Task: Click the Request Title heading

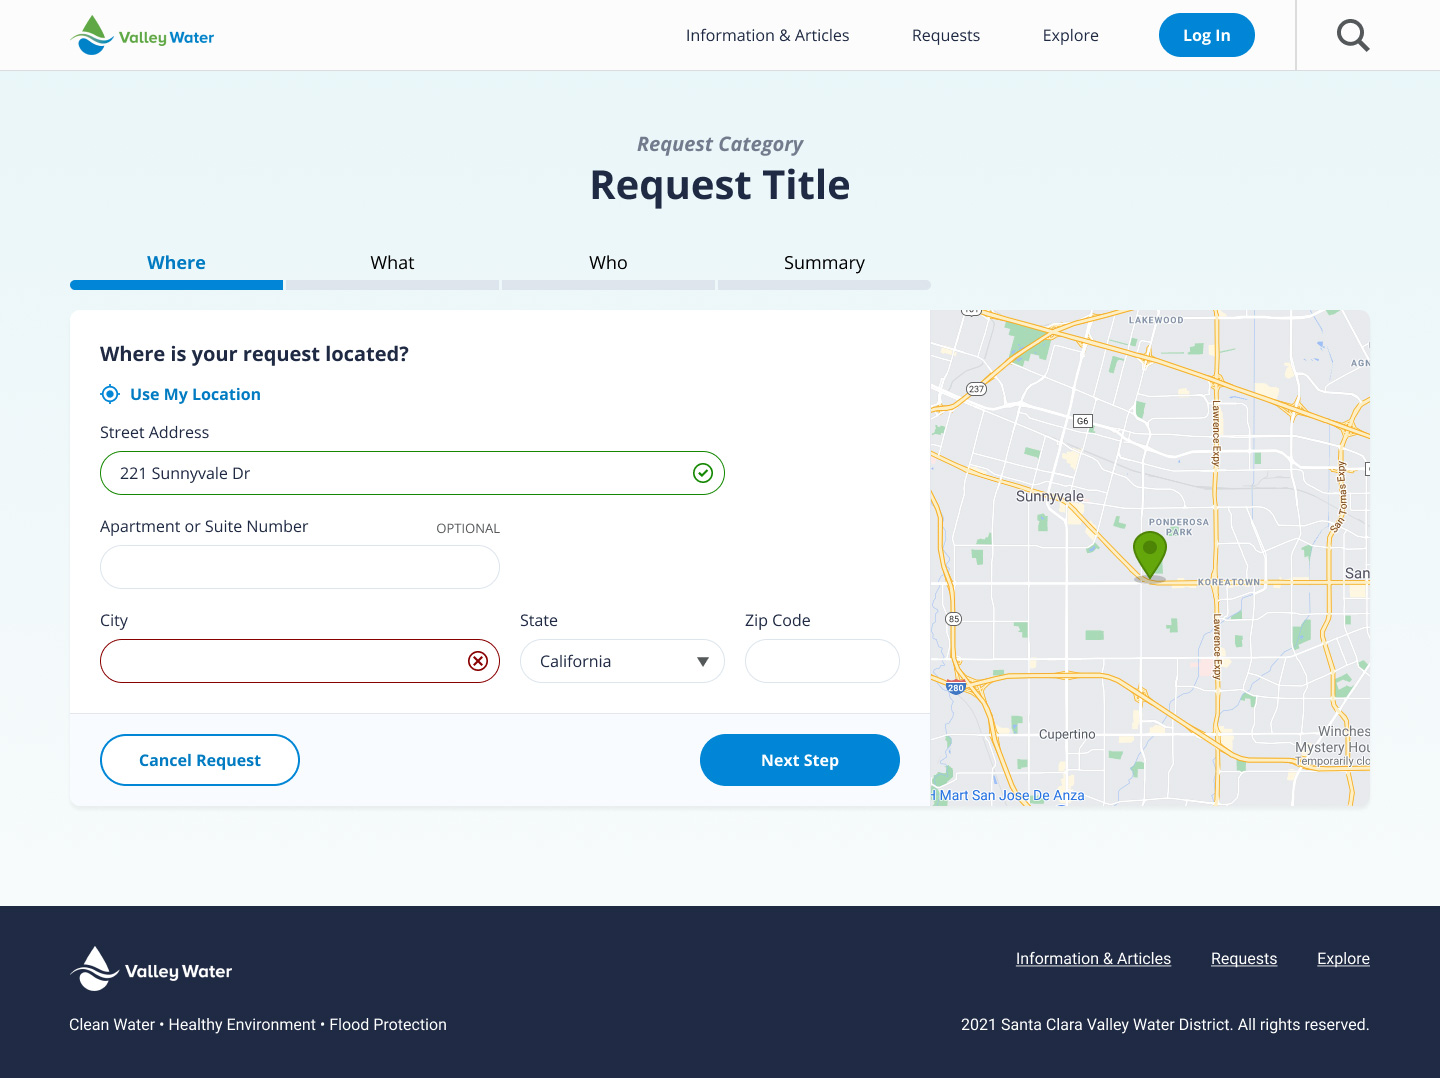Action: [720, 185]
